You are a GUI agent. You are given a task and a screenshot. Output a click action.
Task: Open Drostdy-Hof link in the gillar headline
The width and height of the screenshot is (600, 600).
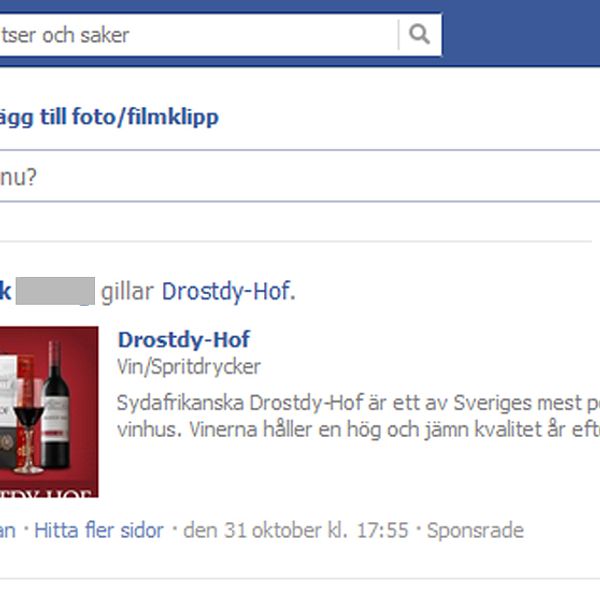pos(228,292)
